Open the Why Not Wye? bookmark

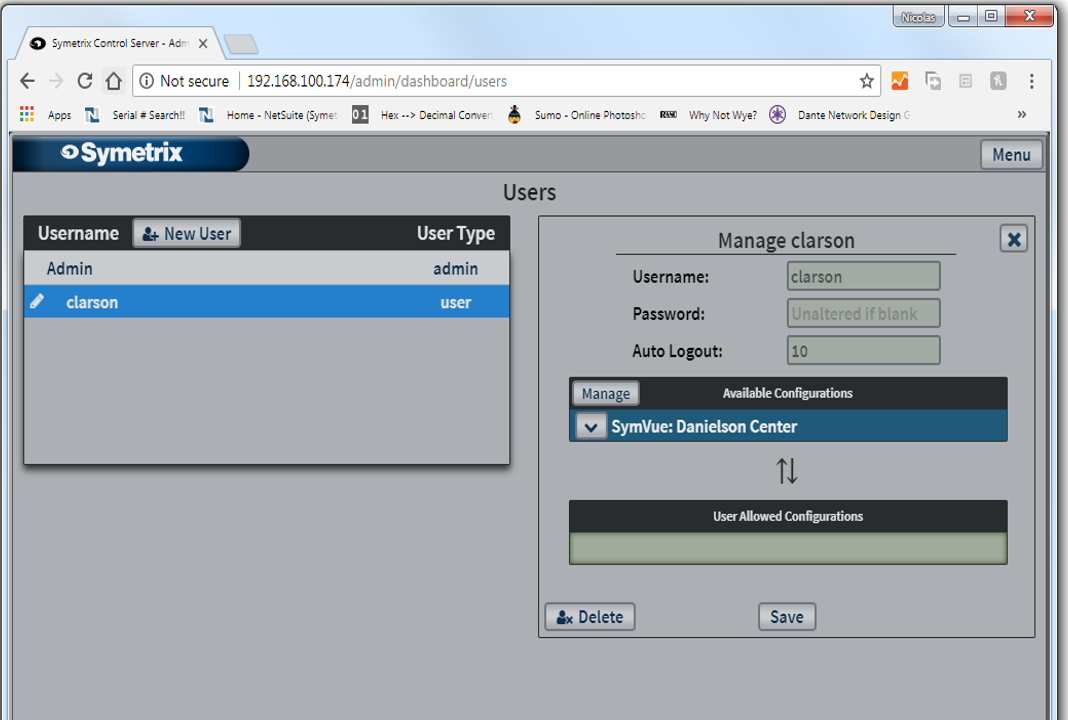tap(708, 115)
